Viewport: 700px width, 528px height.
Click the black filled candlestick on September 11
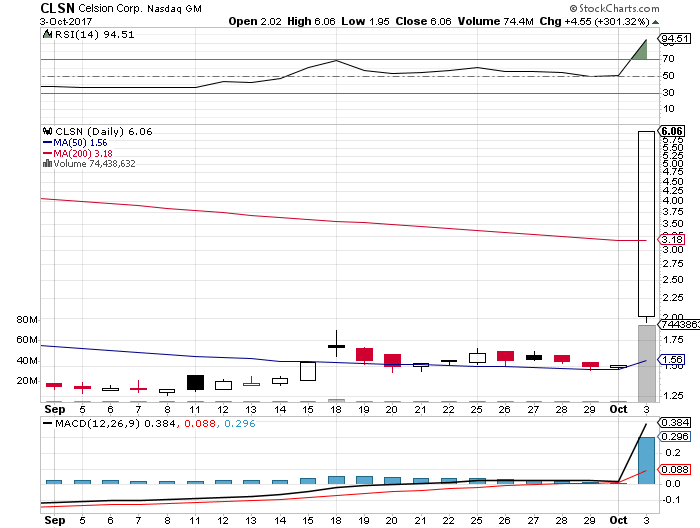click(x=195, y=382)
